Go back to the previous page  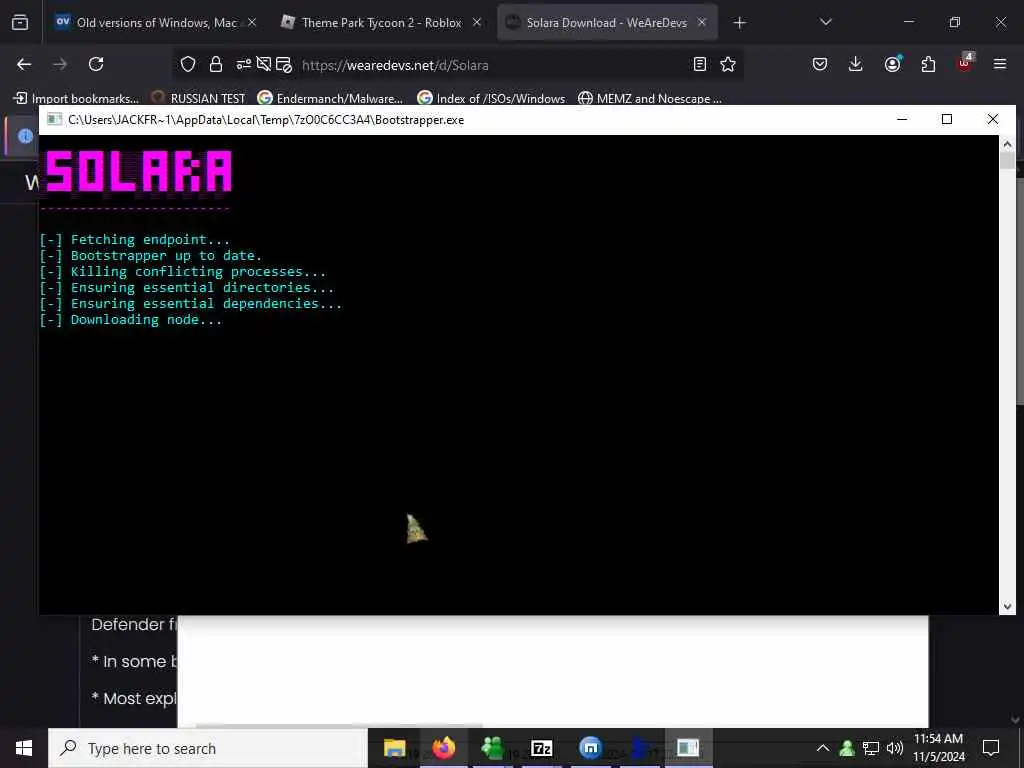click(x=24, y=64)
